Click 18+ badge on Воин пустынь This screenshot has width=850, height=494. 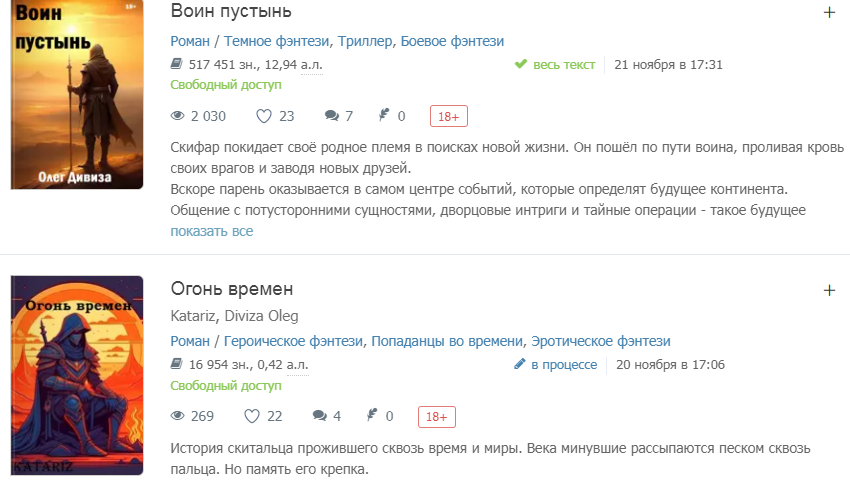(449, 116)
